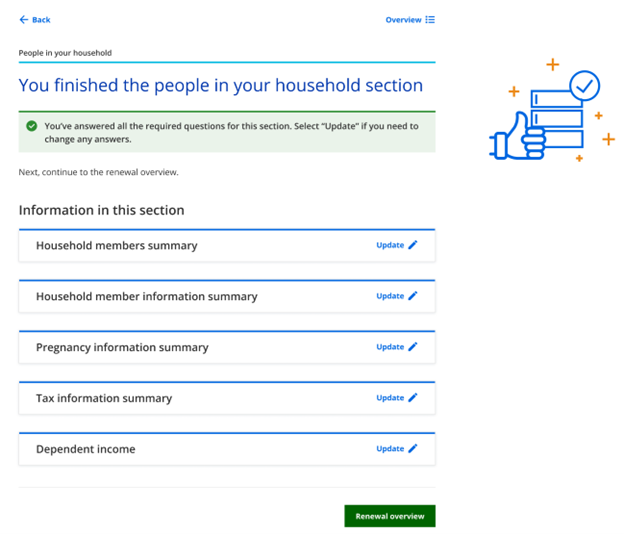624x534 pixels.
Task: Click pencil icon for Dependent income
Action: [x=413, y=449]
